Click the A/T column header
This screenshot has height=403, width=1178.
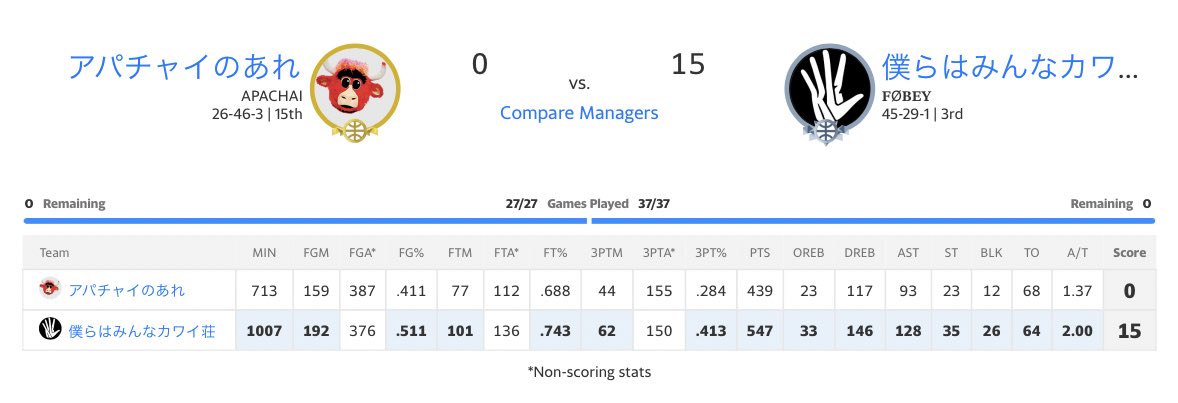point(1077,253)
